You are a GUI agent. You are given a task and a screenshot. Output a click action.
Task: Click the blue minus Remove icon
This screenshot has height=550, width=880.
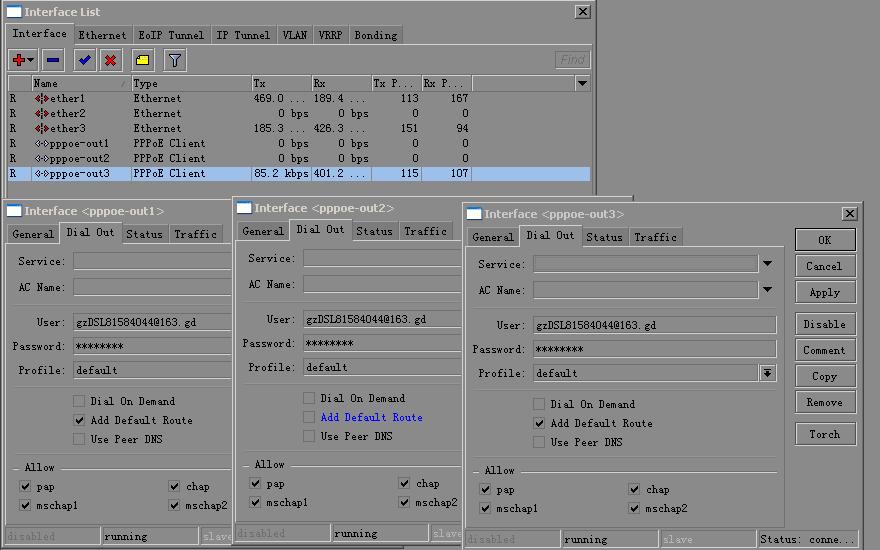53,60
